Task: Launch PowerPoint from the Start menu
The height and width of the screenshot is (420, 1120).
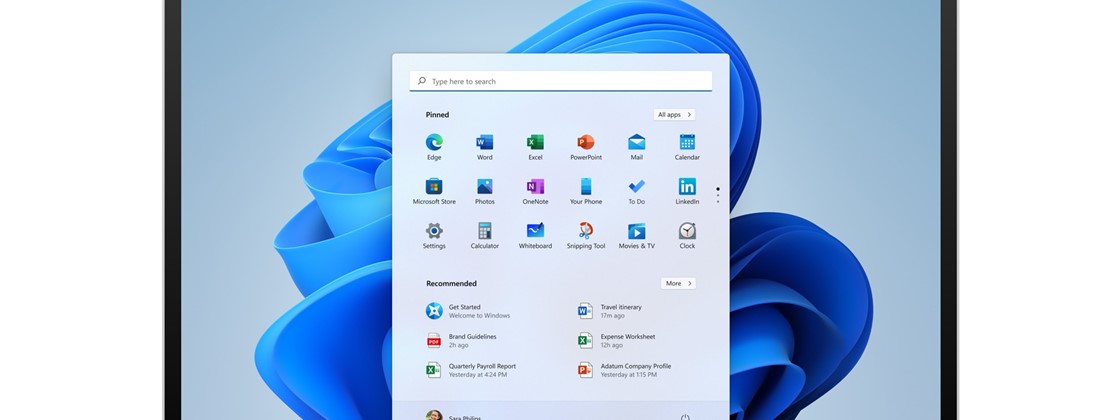Action: point(586,146)
